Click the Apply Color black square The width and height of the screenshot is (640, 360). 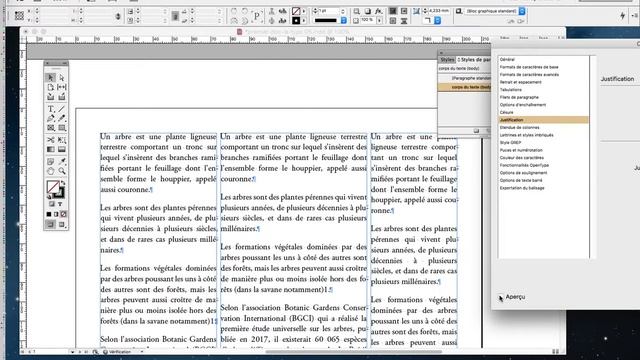49,214
